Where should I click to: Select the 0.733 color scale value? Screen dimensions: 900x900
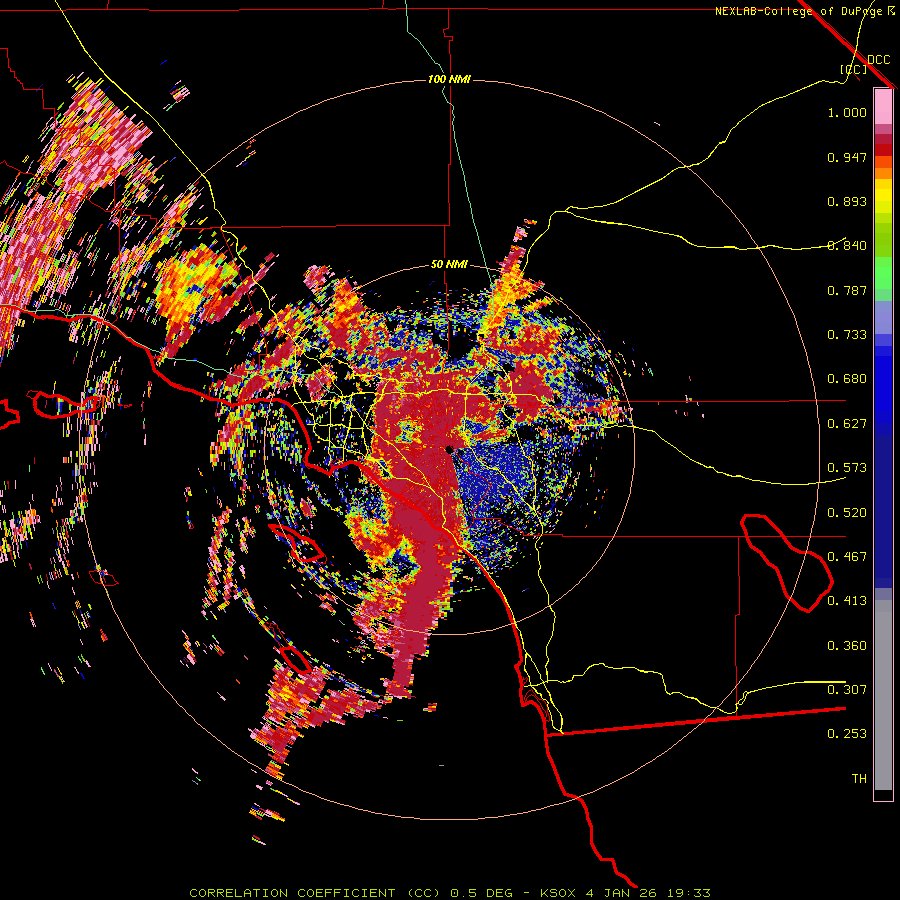coord(847,335)
